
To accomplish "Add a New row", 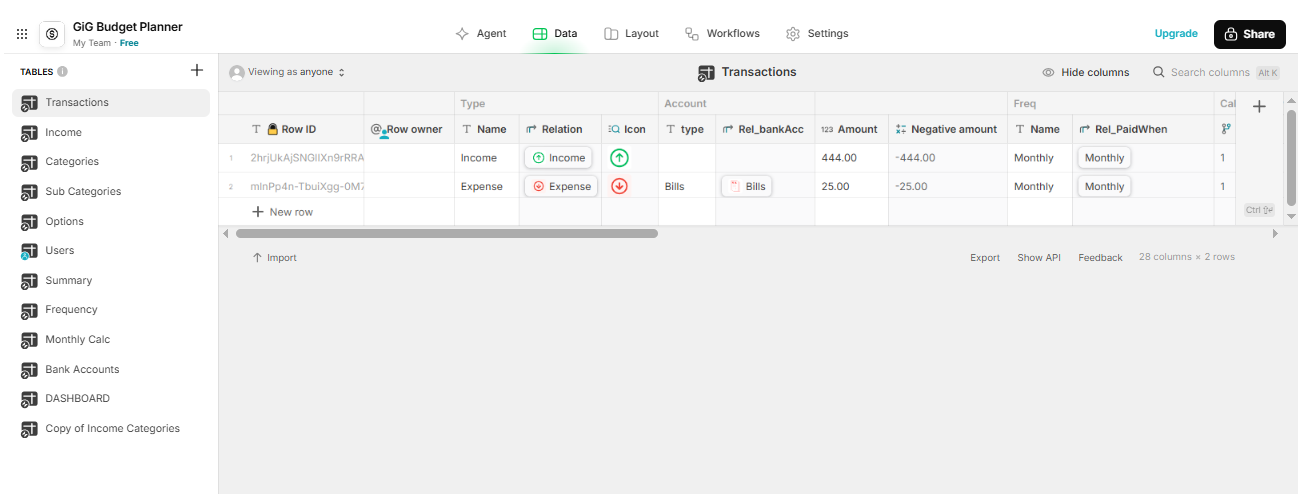I will coord(283,212).
